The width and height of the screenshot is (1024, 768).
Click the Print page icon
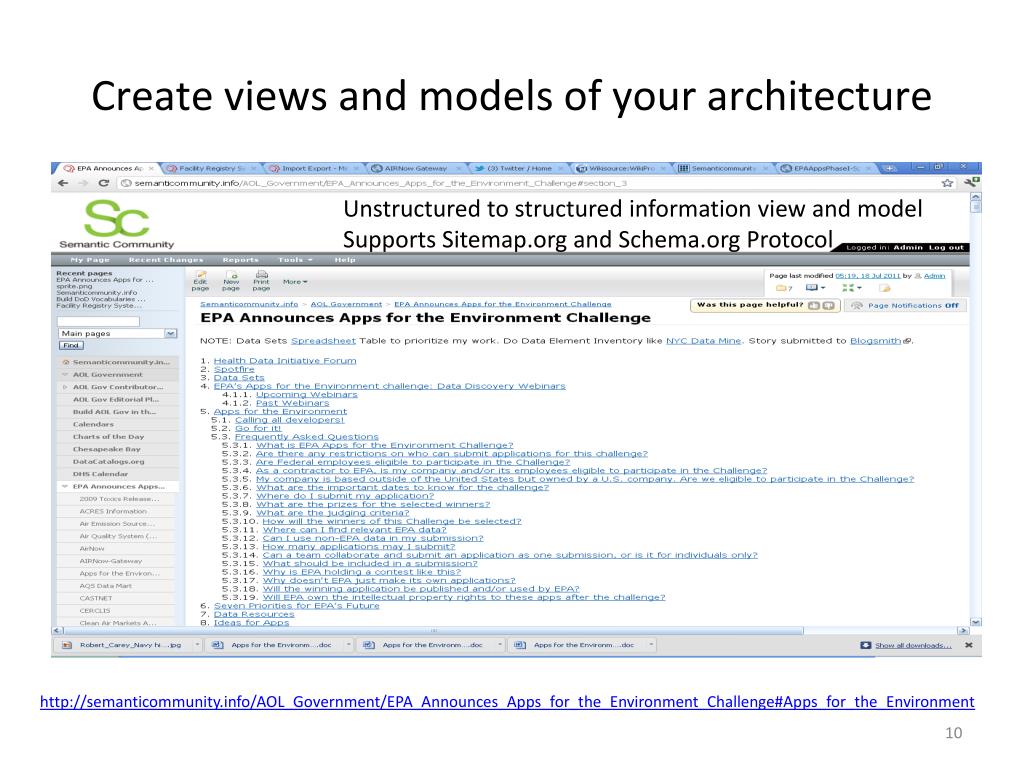point(261,281)
